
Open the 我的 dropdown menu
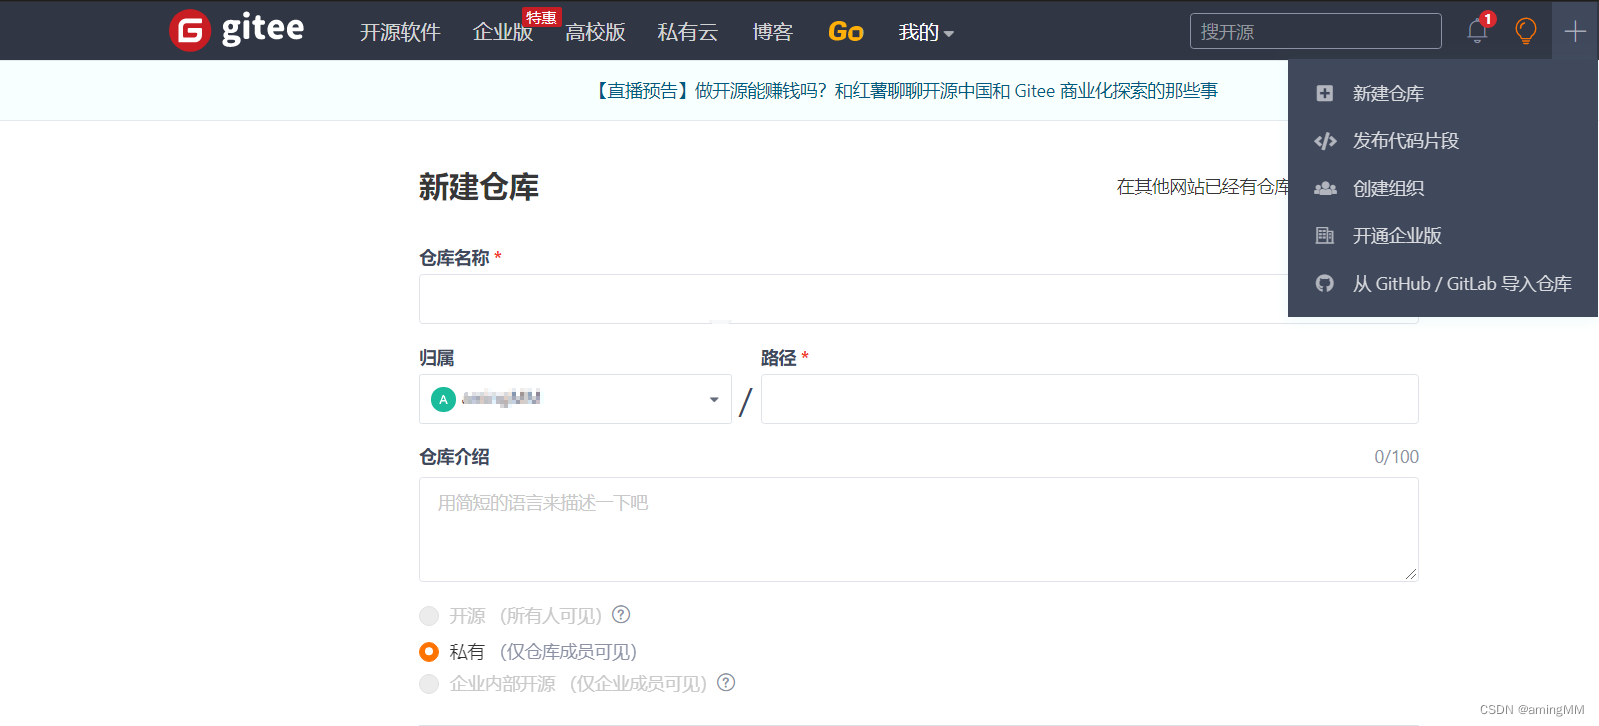pyautogui.click(x=926, y=32)
